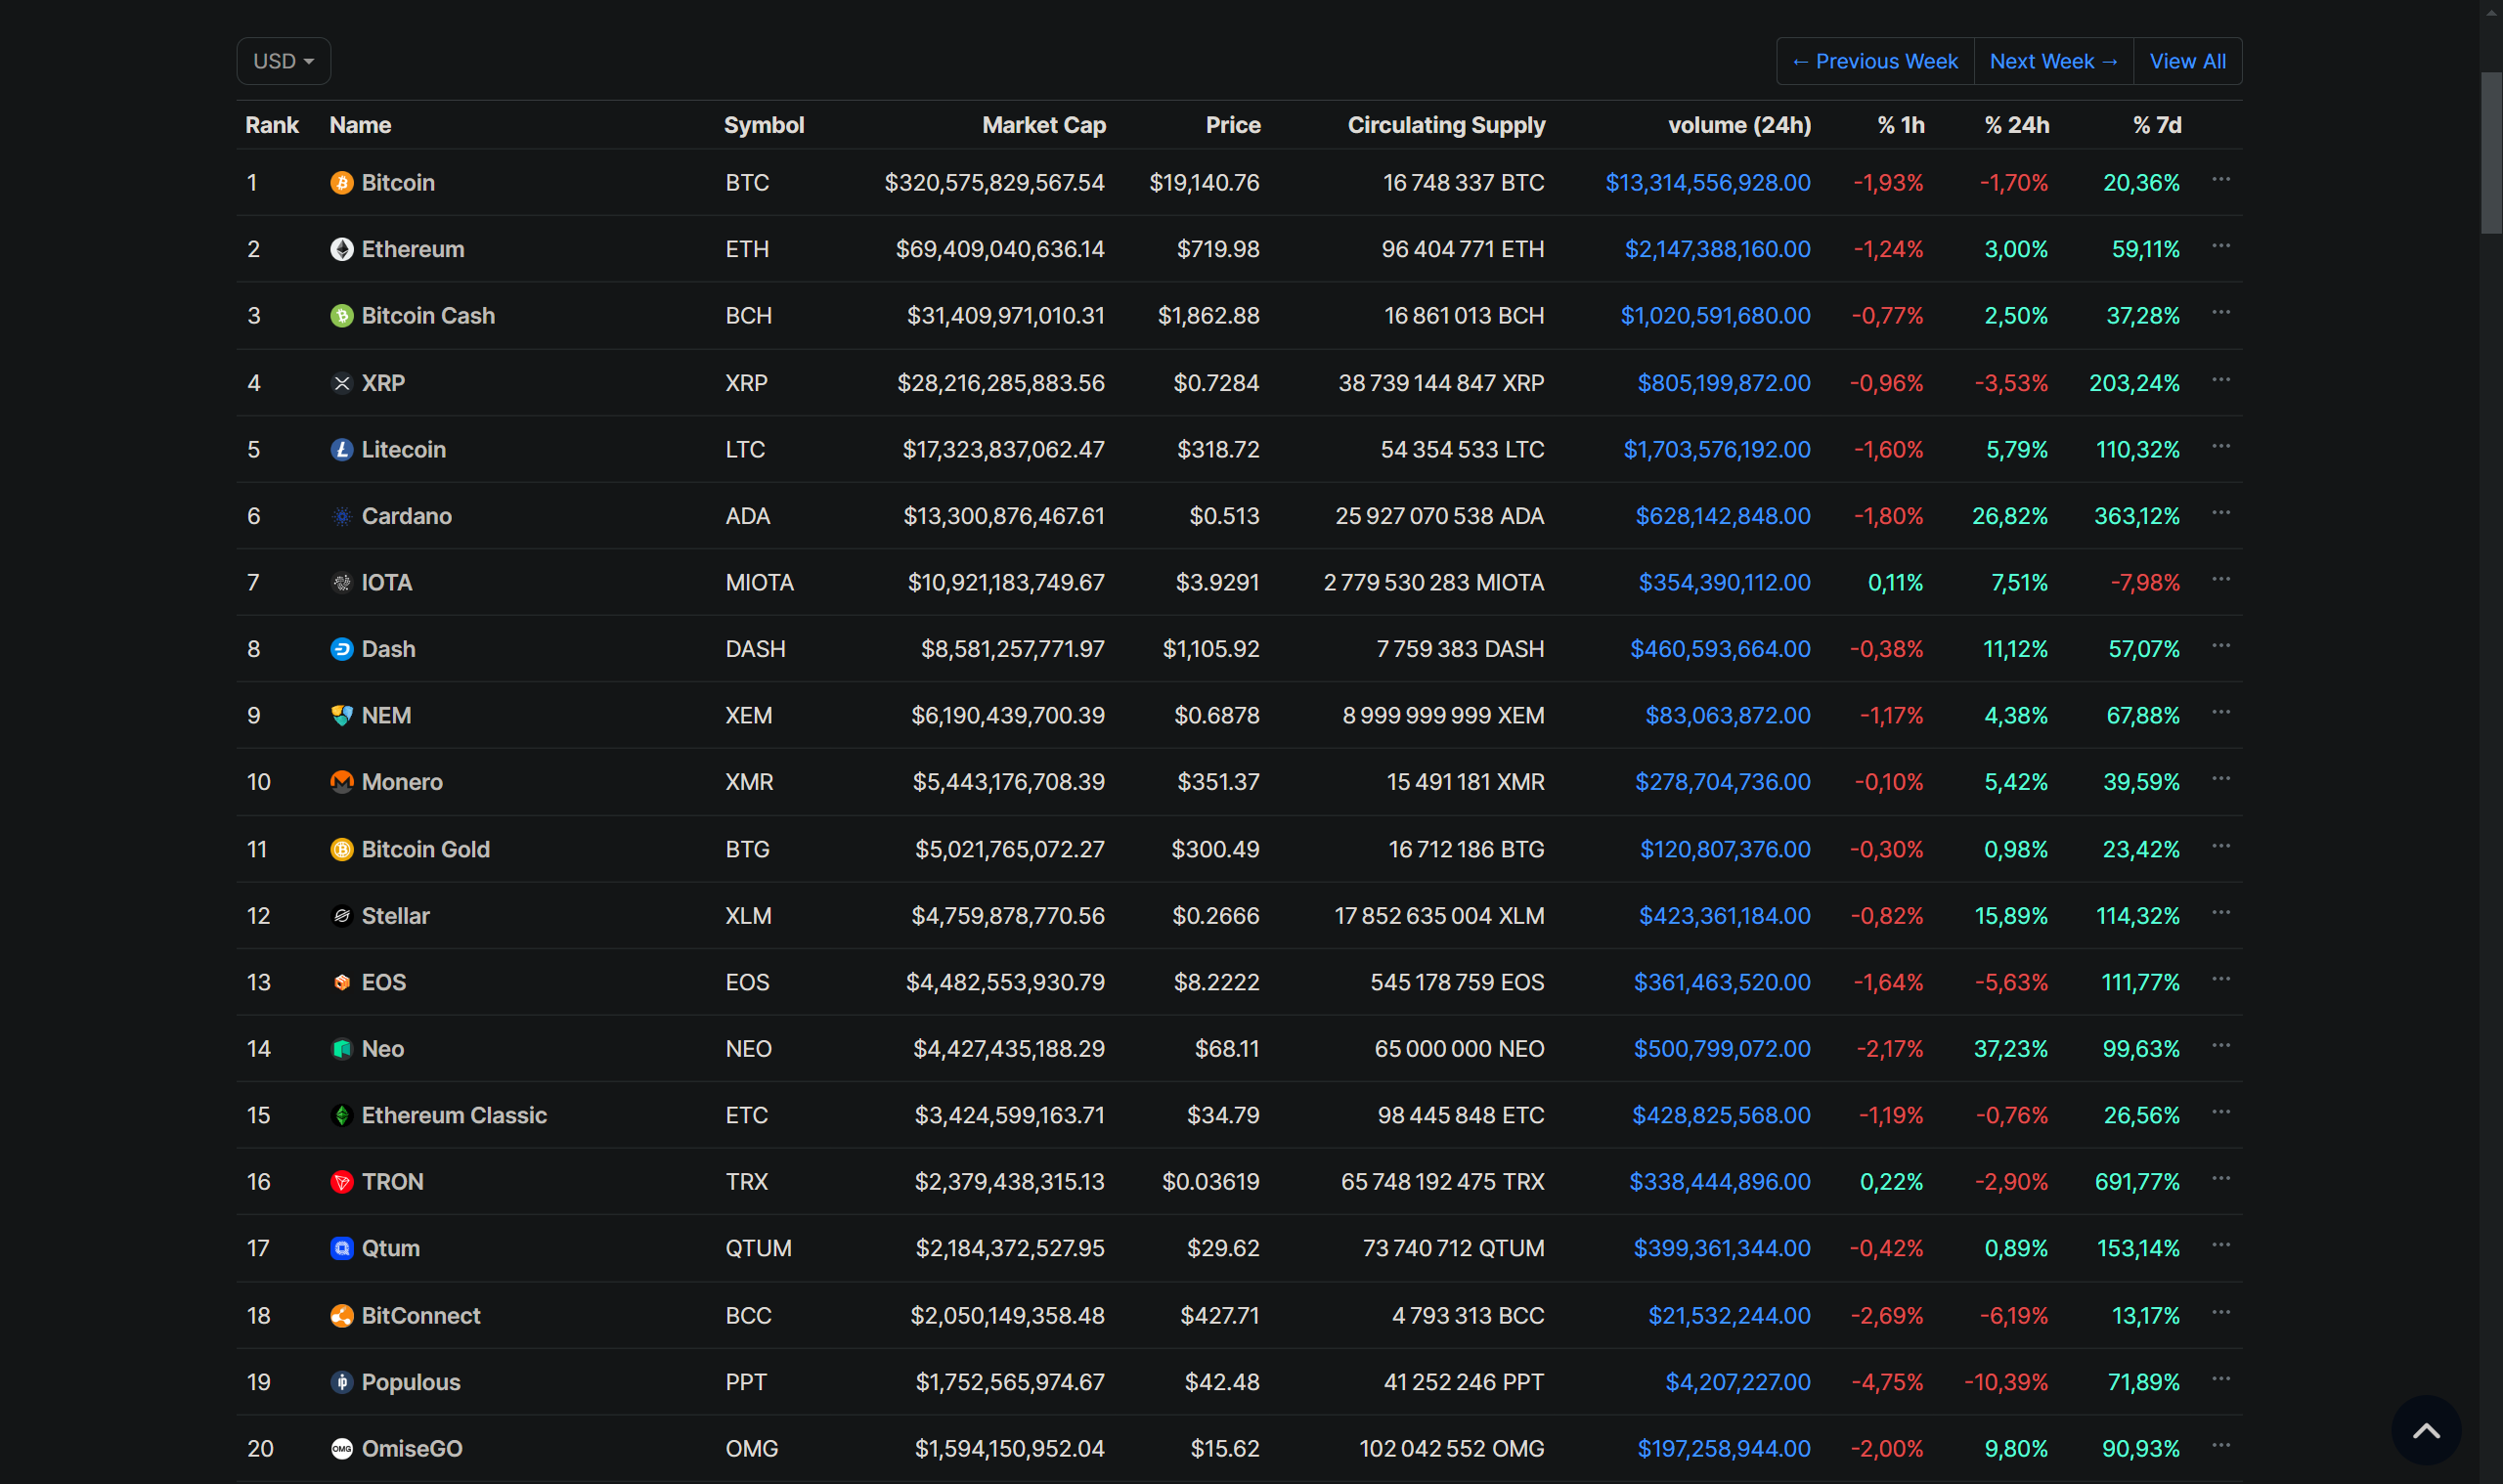Open Ethereum's 24h volume link
This screenshot has width=2503, height=1484.
point(1717,249)
